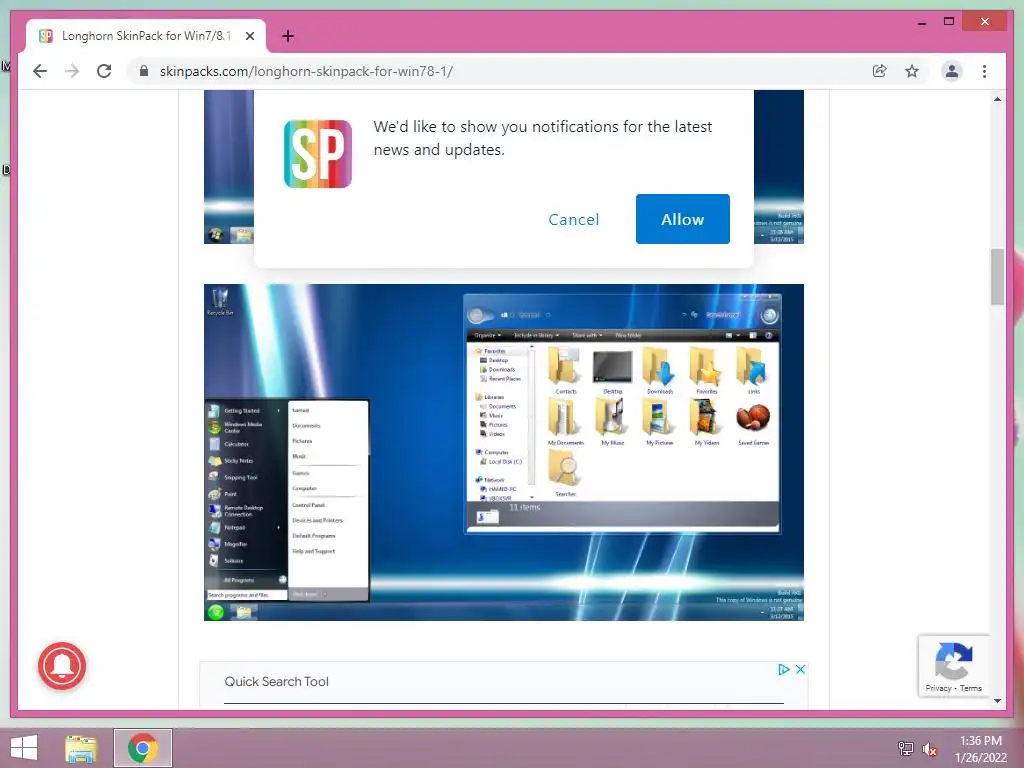Allow notifications from the site
Screen dimensions: 1024x768
[x=682, y=219]
